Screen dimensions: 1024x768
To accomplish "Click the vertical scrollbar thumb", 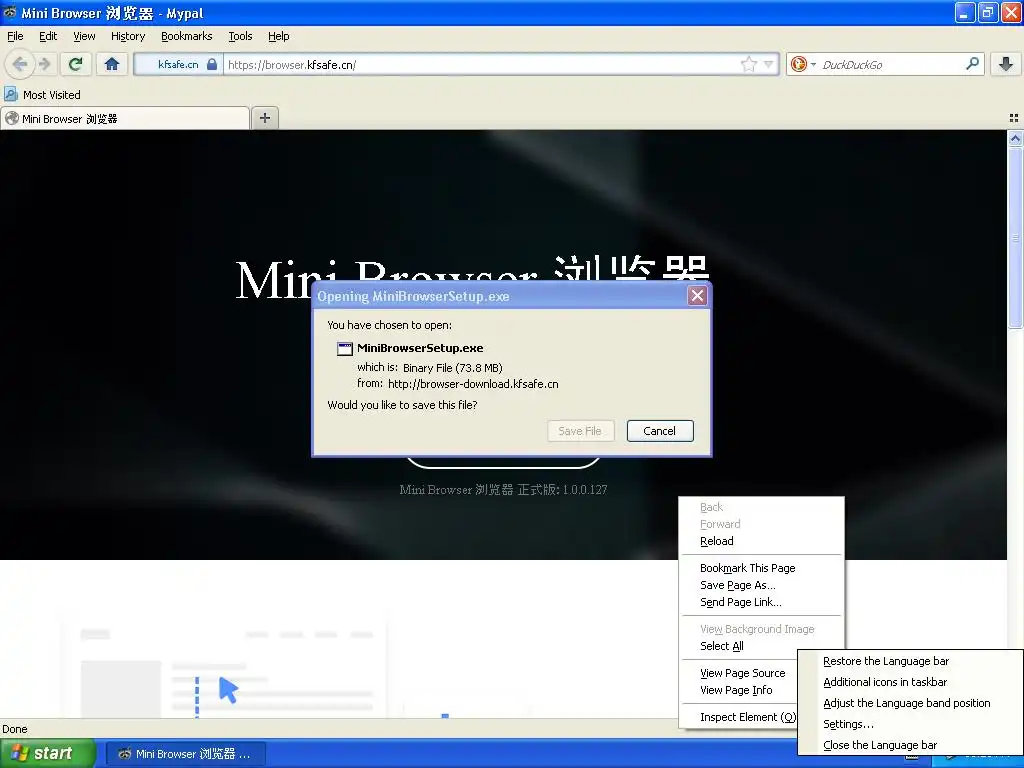I will pyautogui.click(x=1015, y=238).
